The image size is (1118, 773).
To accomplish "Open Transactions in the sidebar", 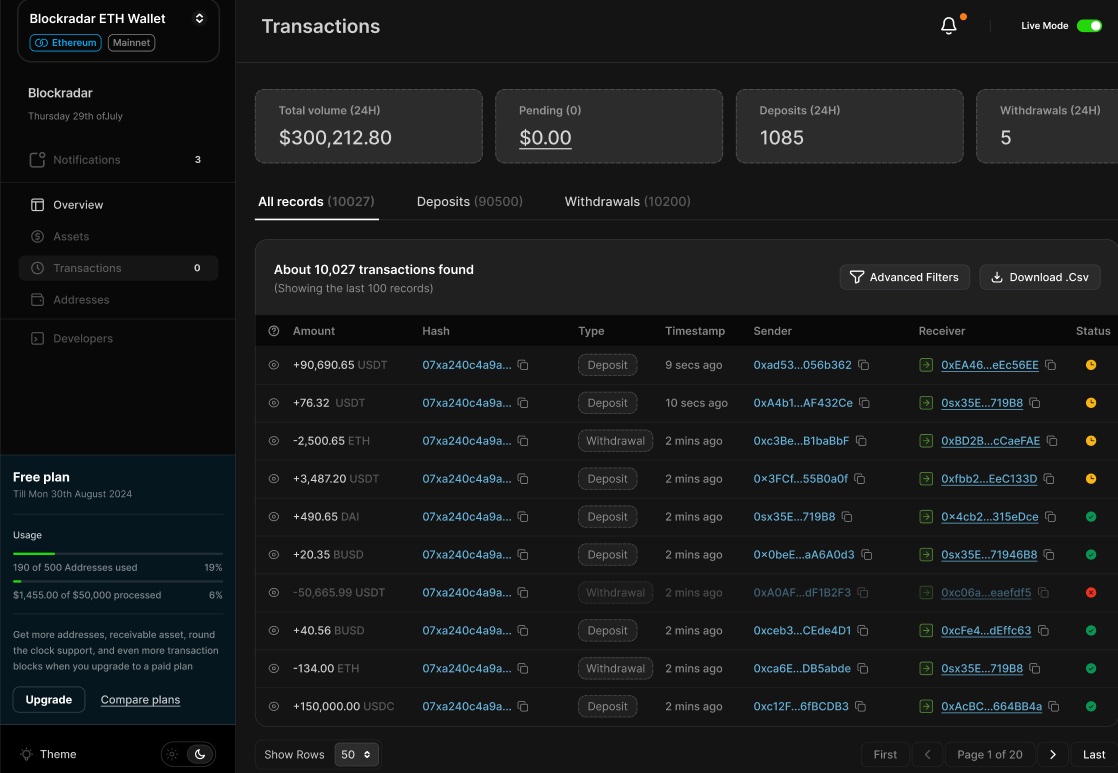I will click(x=118, y=268).
